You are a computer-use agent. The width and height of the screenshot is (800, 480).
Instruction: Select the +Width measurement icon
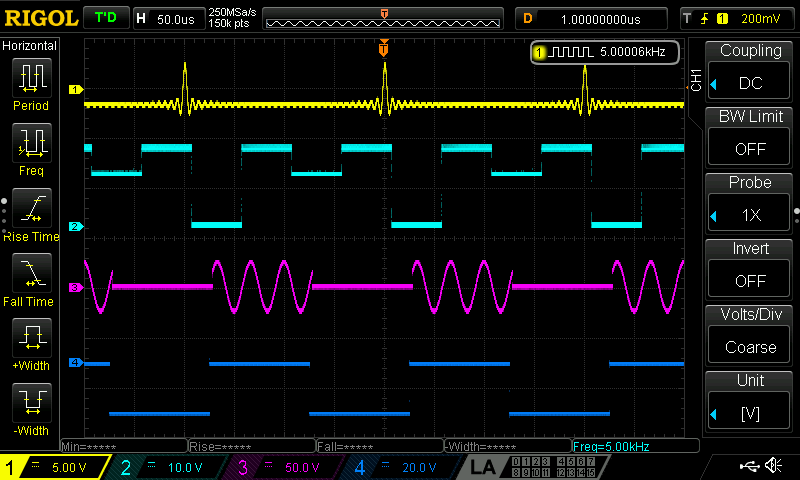pos(31,341)
